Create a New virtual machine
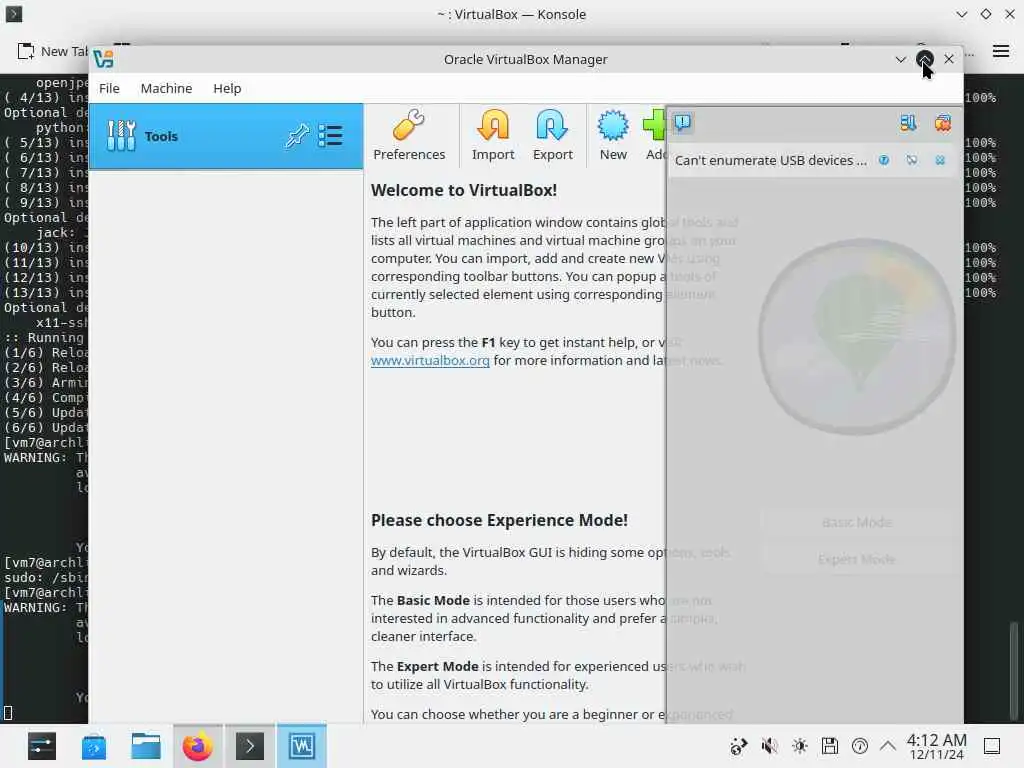The image size is (1024, 768). click(x=613, y=136)
